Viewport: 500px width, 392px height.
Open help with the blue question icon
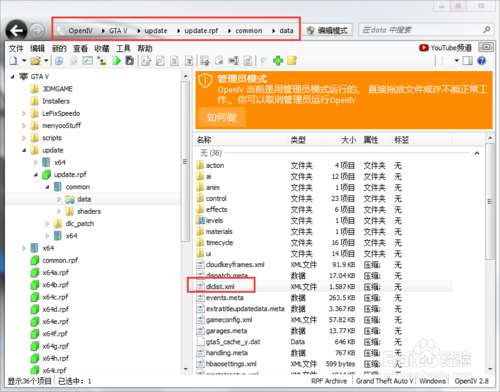[x=481, y=61]
